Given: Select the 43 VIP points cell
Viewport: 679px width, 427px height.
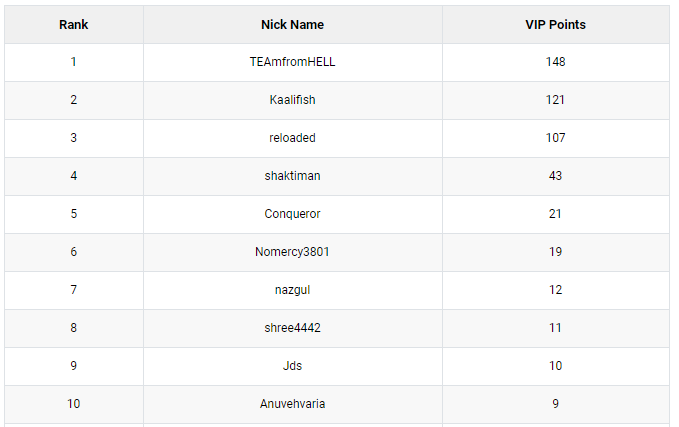Looking at the screenshot, I should (x=556, y=176).
